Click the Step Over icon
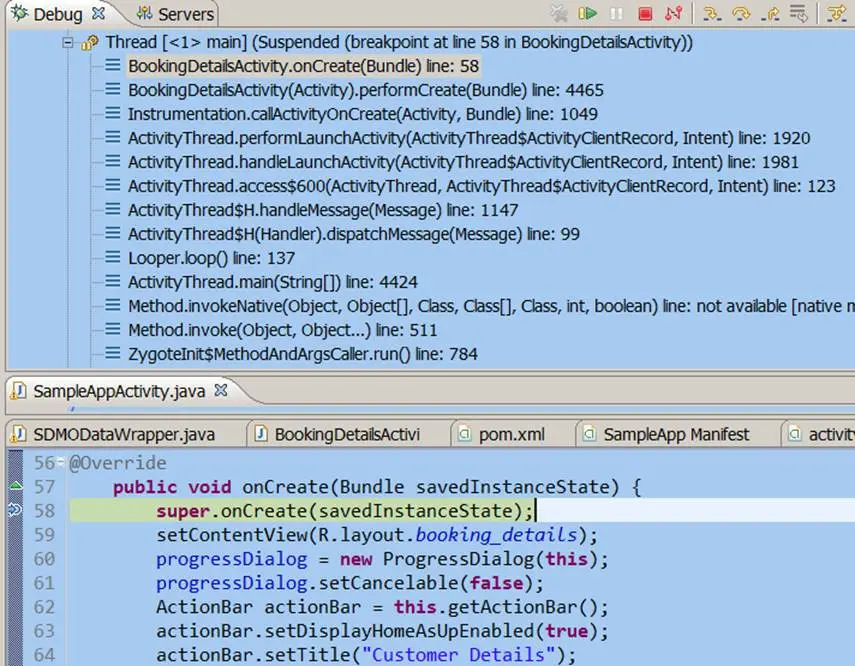 [741, 14]
